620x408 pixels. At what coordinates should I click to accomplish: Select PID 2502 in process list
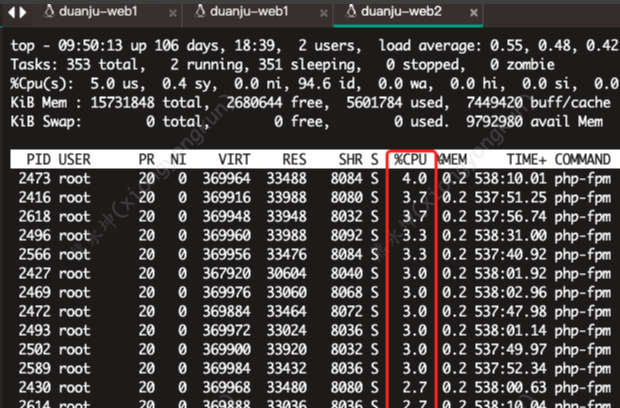pos(34,349)
